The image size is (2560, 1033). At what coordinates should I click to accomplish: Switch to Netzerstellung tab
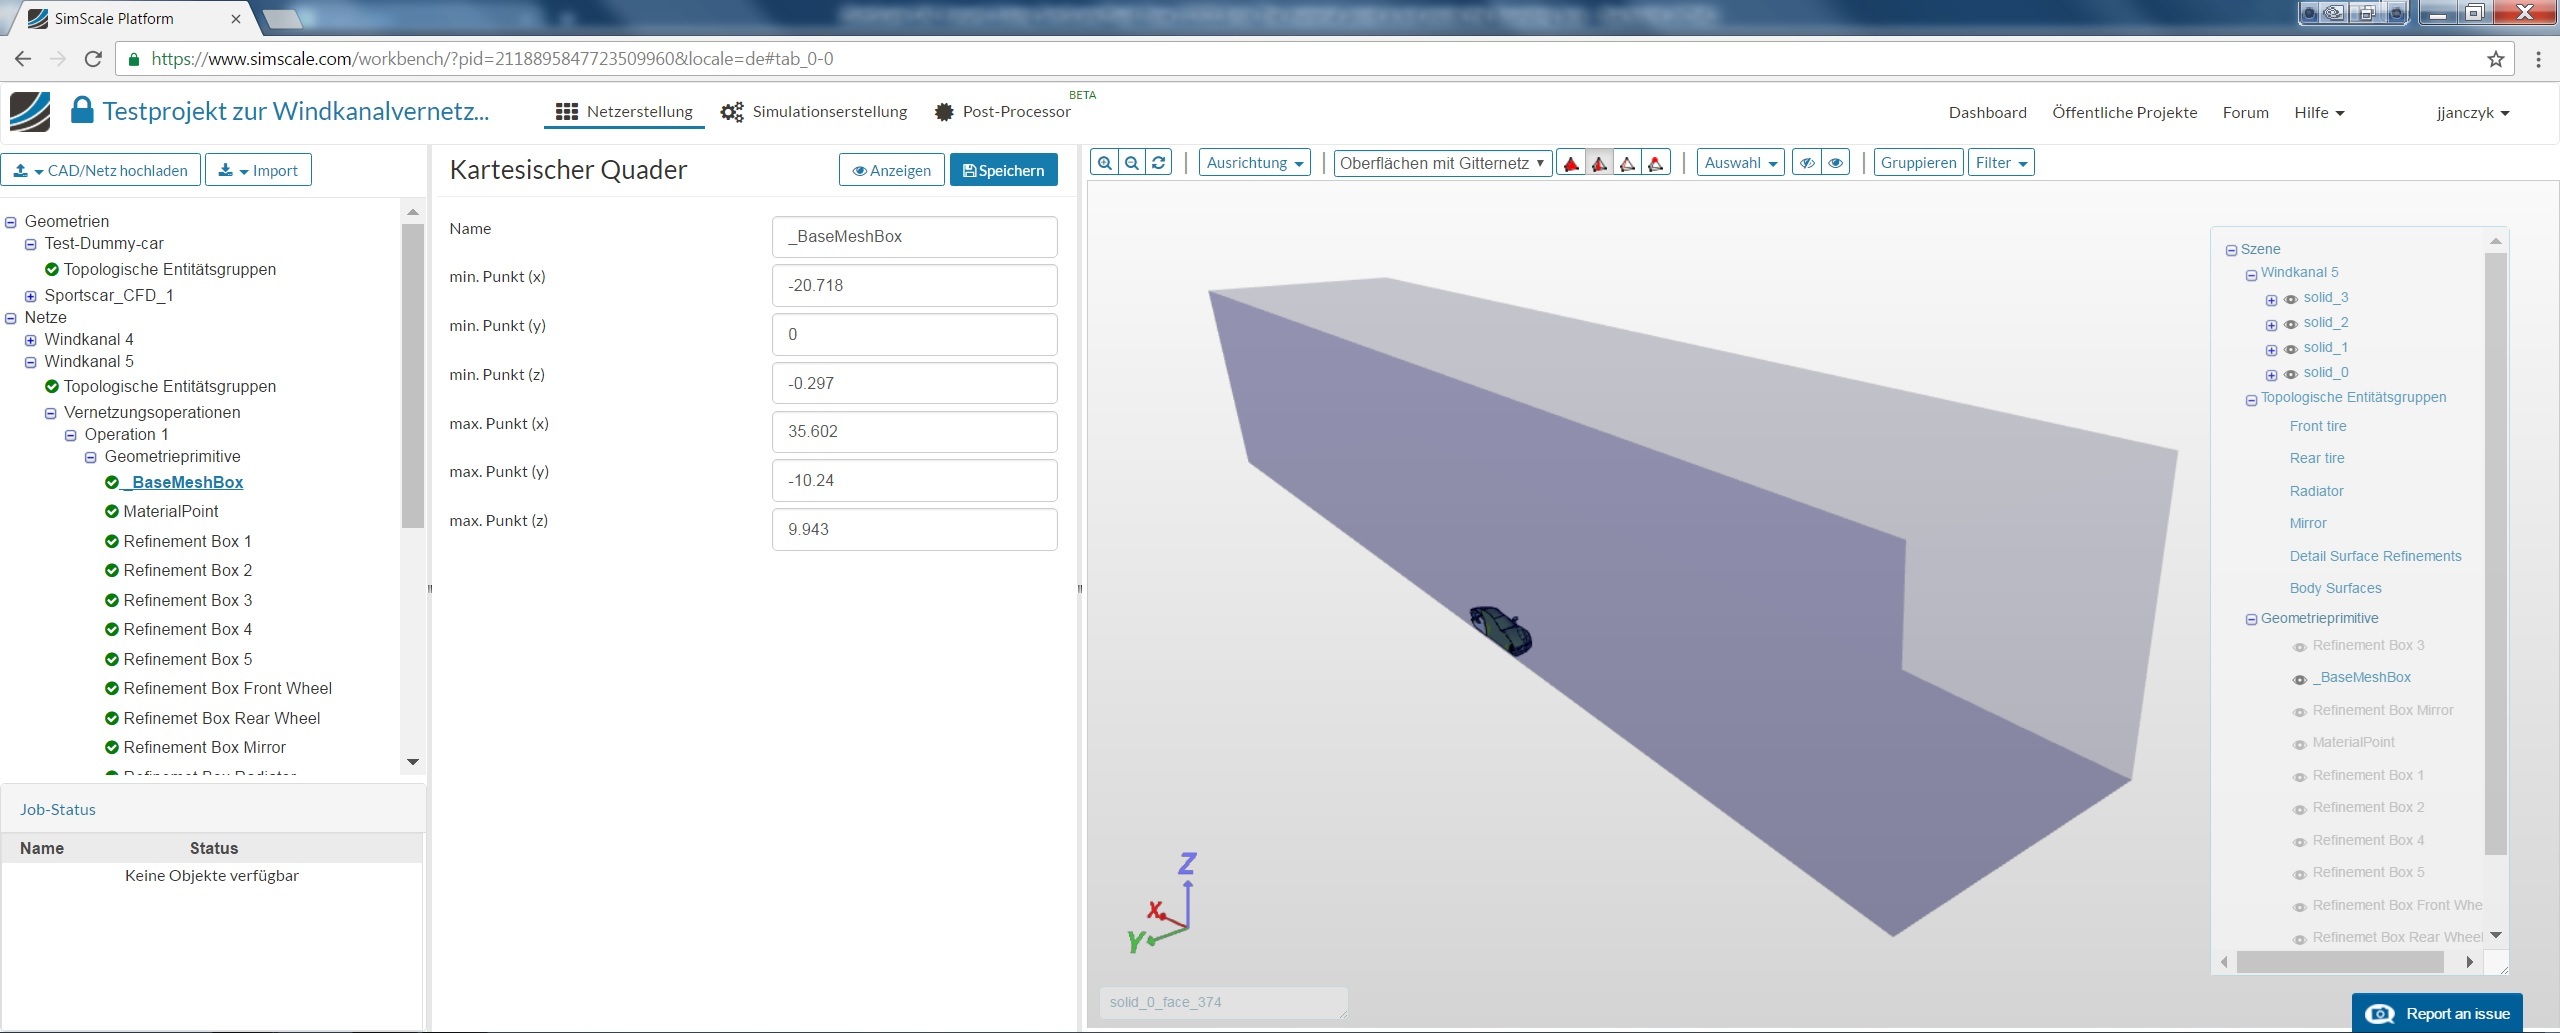(624, 112)
